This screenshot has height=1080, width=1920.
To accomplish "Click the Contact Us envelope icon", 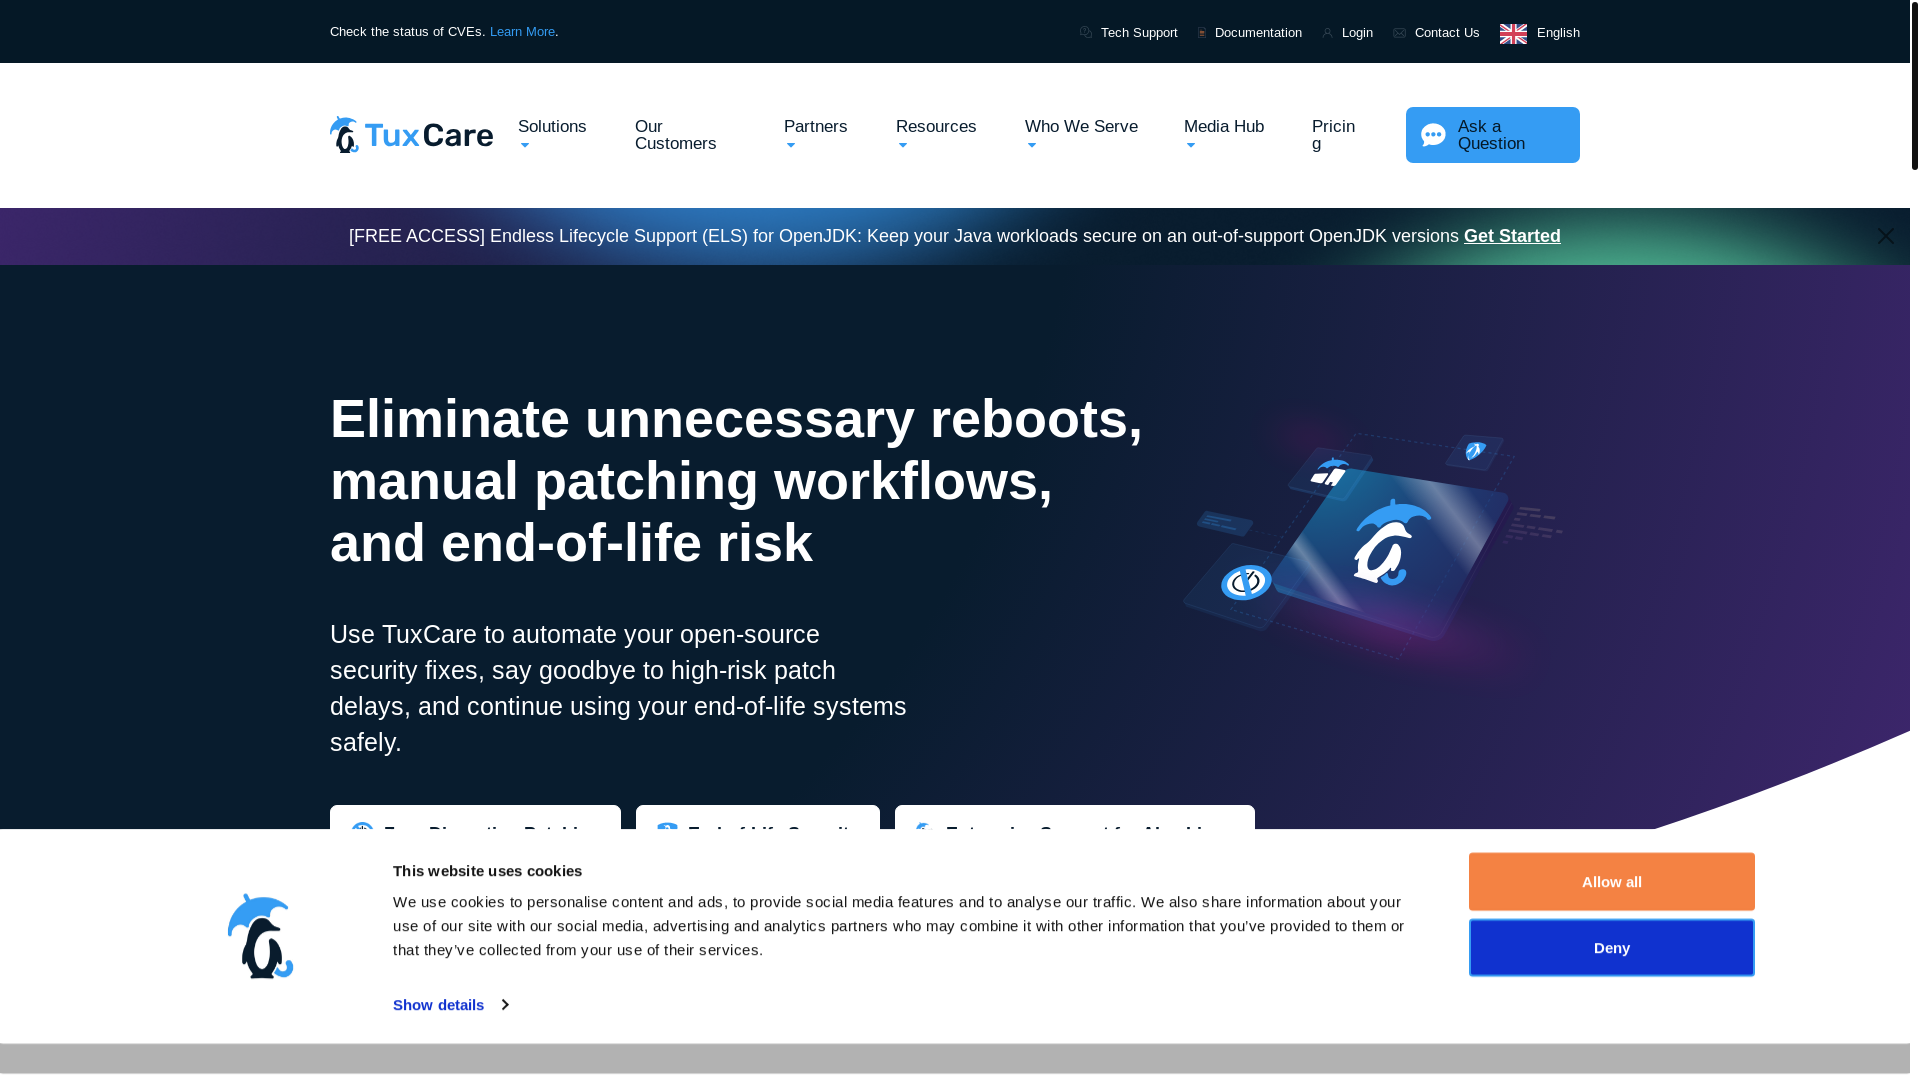I will pos(1399,33).
